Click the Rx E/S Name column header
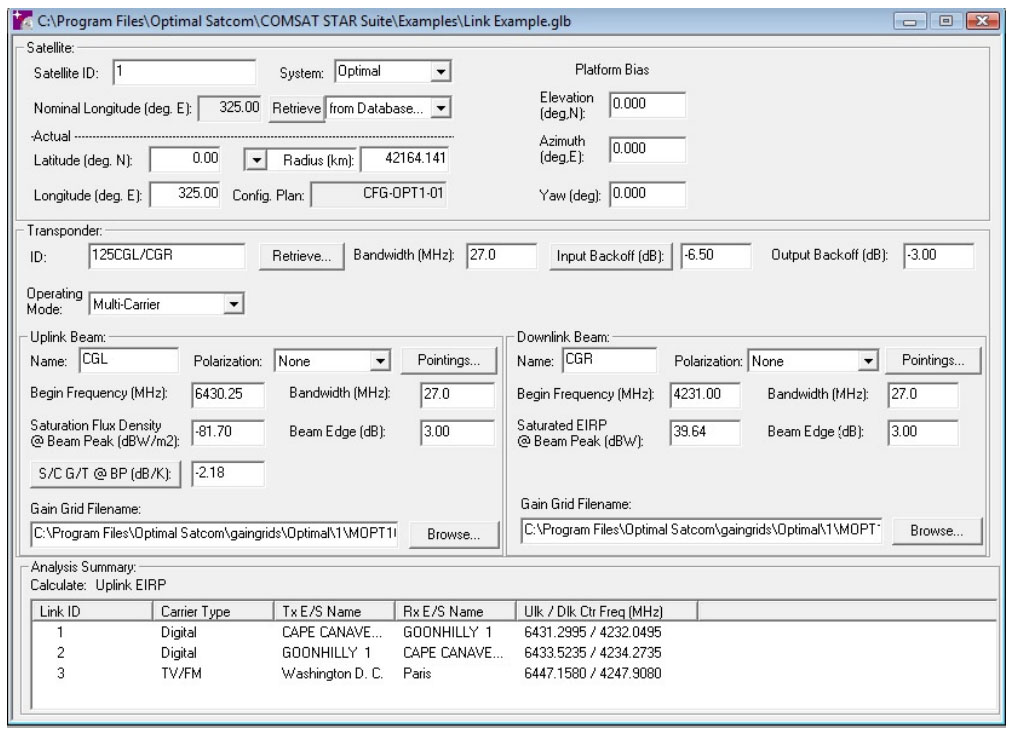 [x=455, y=611]
